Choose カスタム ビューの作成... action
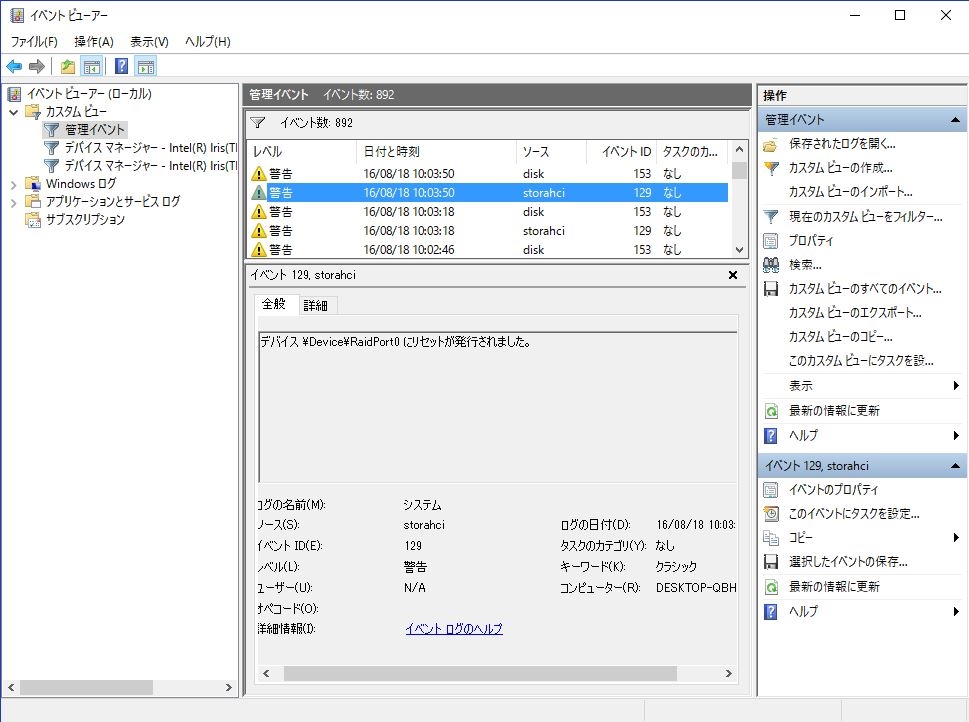969x722 pixels. coord(840,168)
